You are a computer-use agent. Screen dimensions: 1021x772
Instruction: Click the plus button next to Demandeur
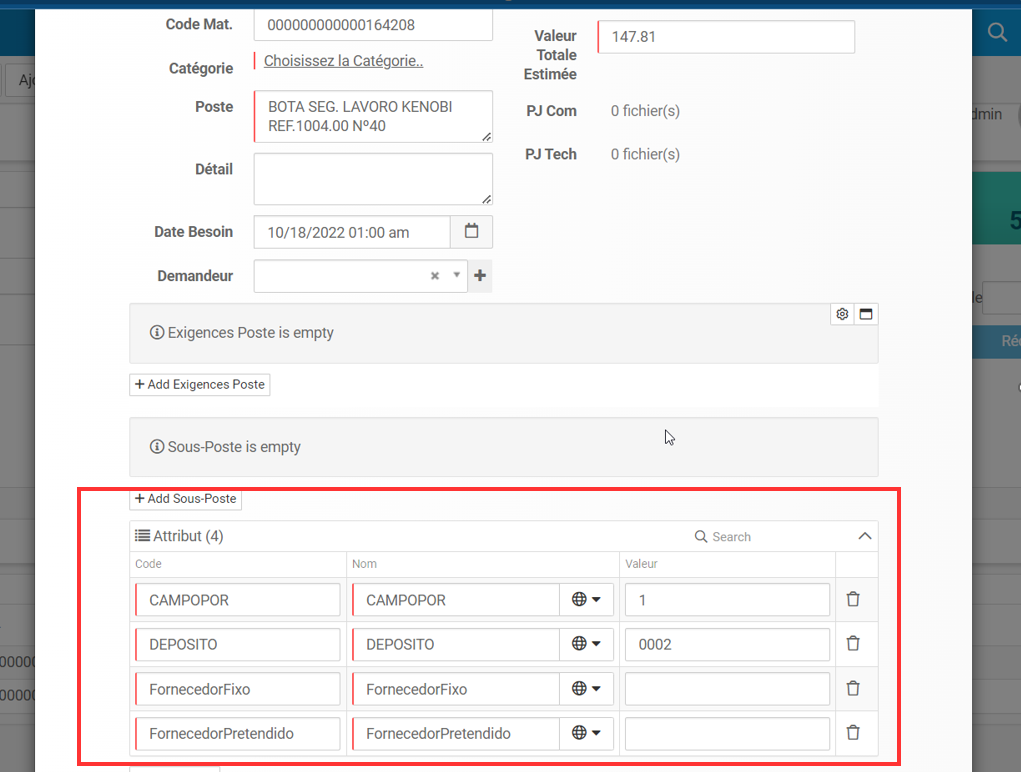point(480,275)
